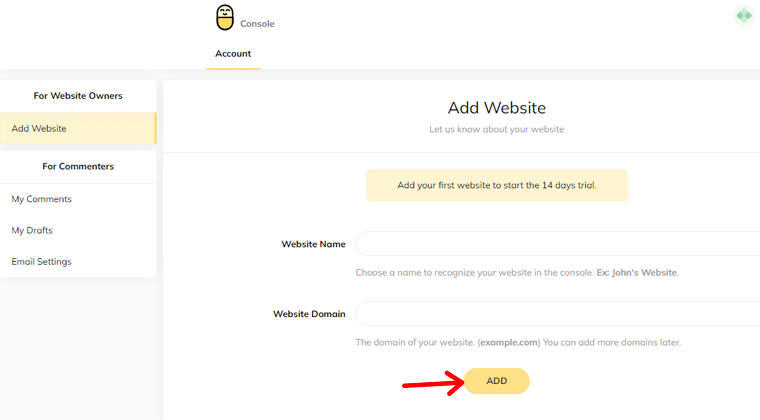Open the user avatar icon
The image size is (760, 420).
[x=744, y=16]
